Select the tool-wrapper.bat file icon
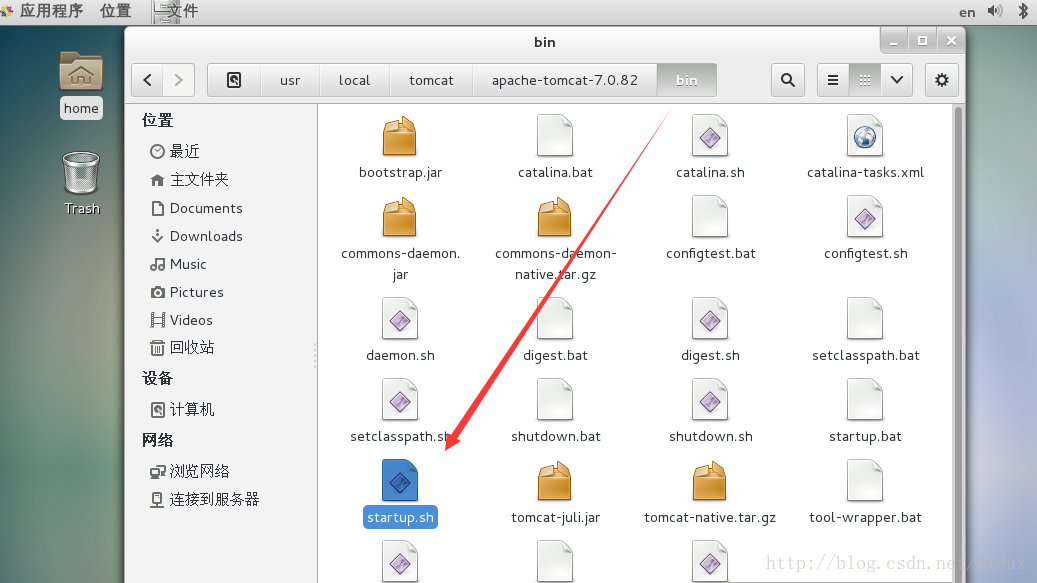The width and height of the screenshot is (1037, 583). click(864, 481)
